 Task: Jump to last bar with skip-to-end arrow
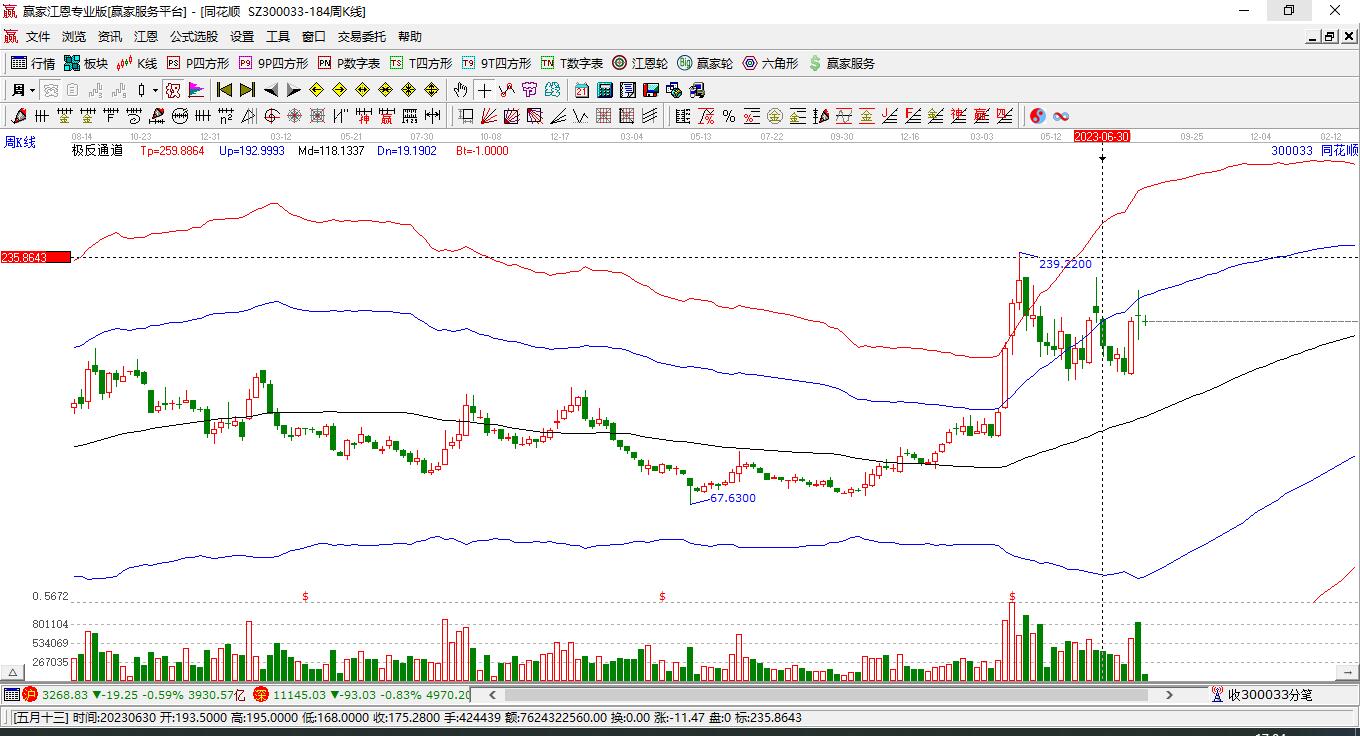click(x=247, y=90)
